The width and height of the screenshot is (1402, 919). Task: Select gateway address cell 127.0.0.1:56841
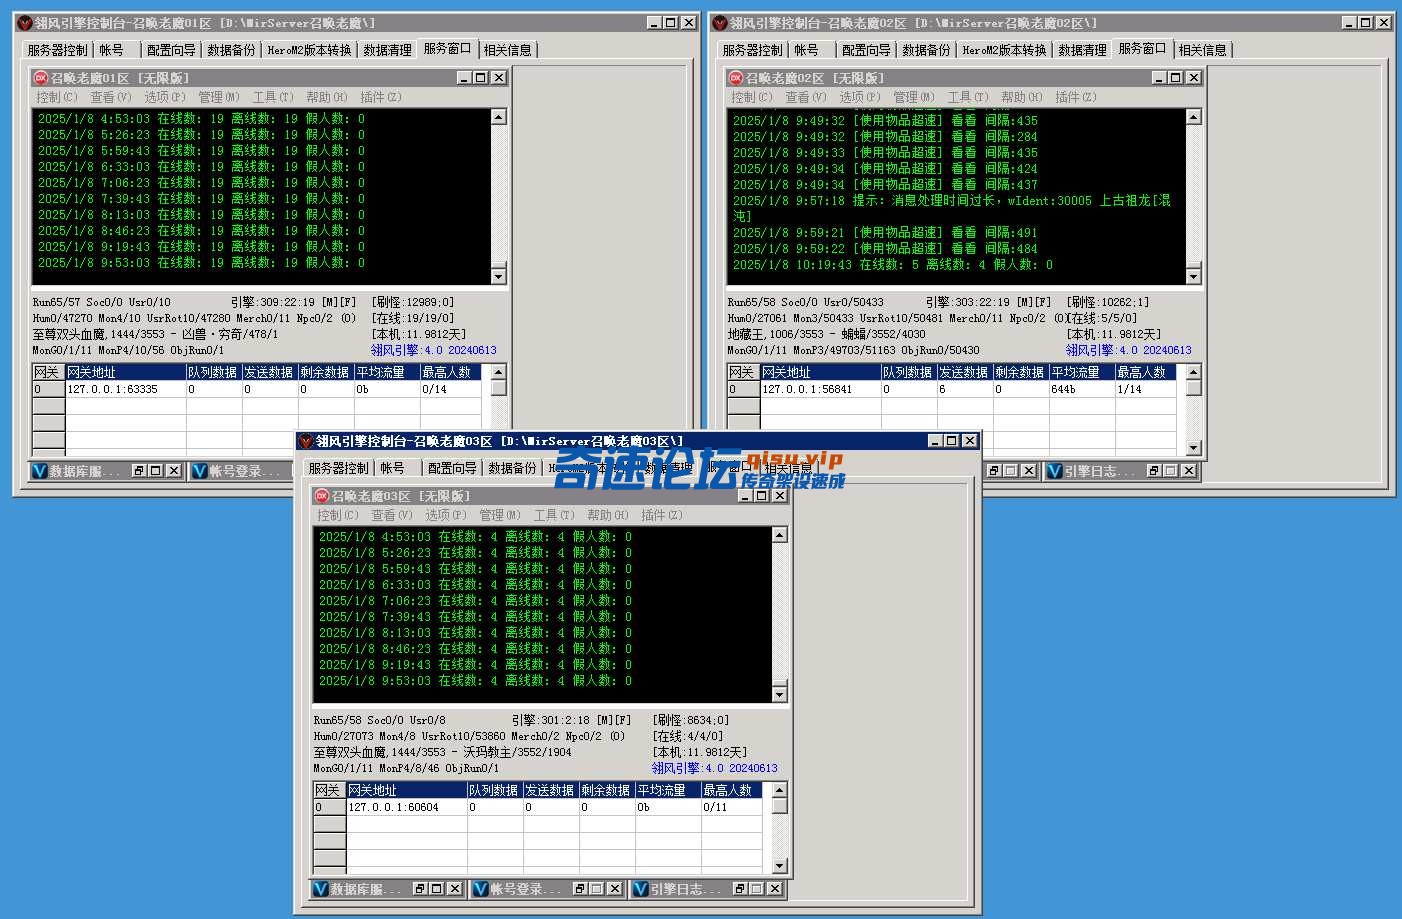820,389
